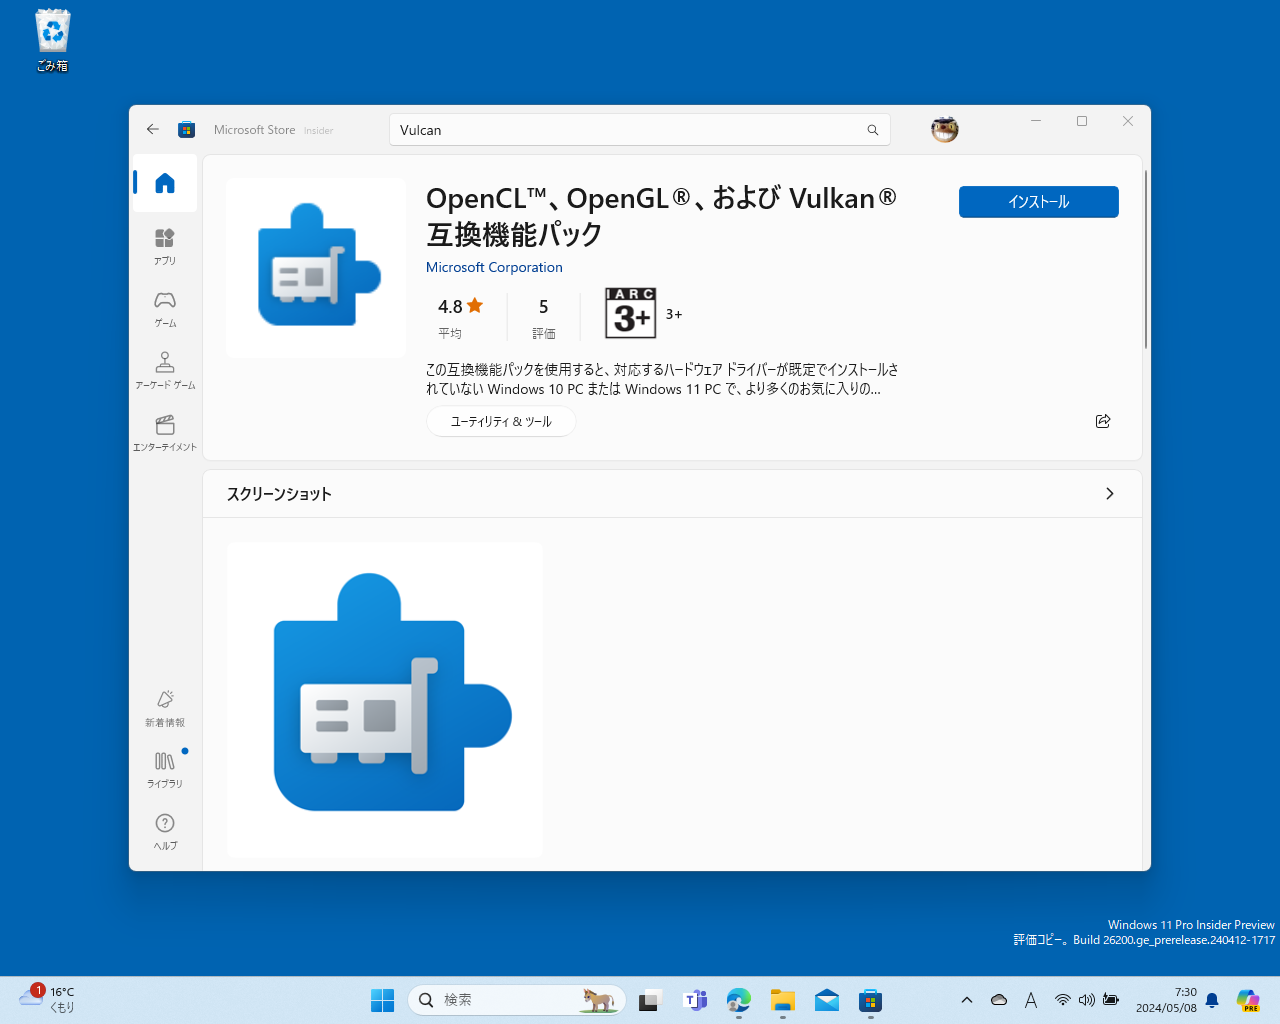Switch to the ゲーム section
The image size is (1280, 1024).
point(165,308)
